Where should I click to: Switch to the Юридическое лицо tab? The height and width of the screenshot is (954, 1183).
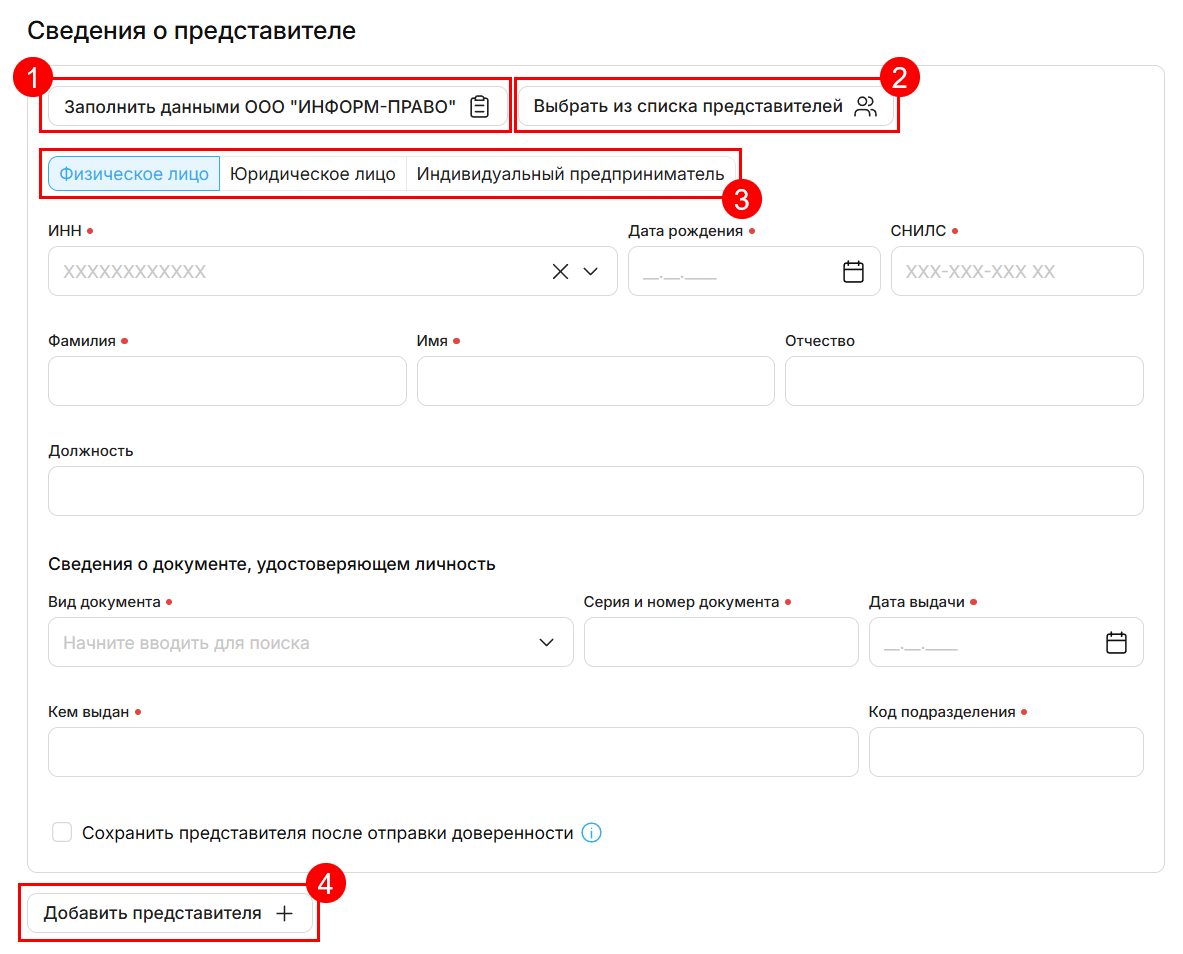point(313,174)
